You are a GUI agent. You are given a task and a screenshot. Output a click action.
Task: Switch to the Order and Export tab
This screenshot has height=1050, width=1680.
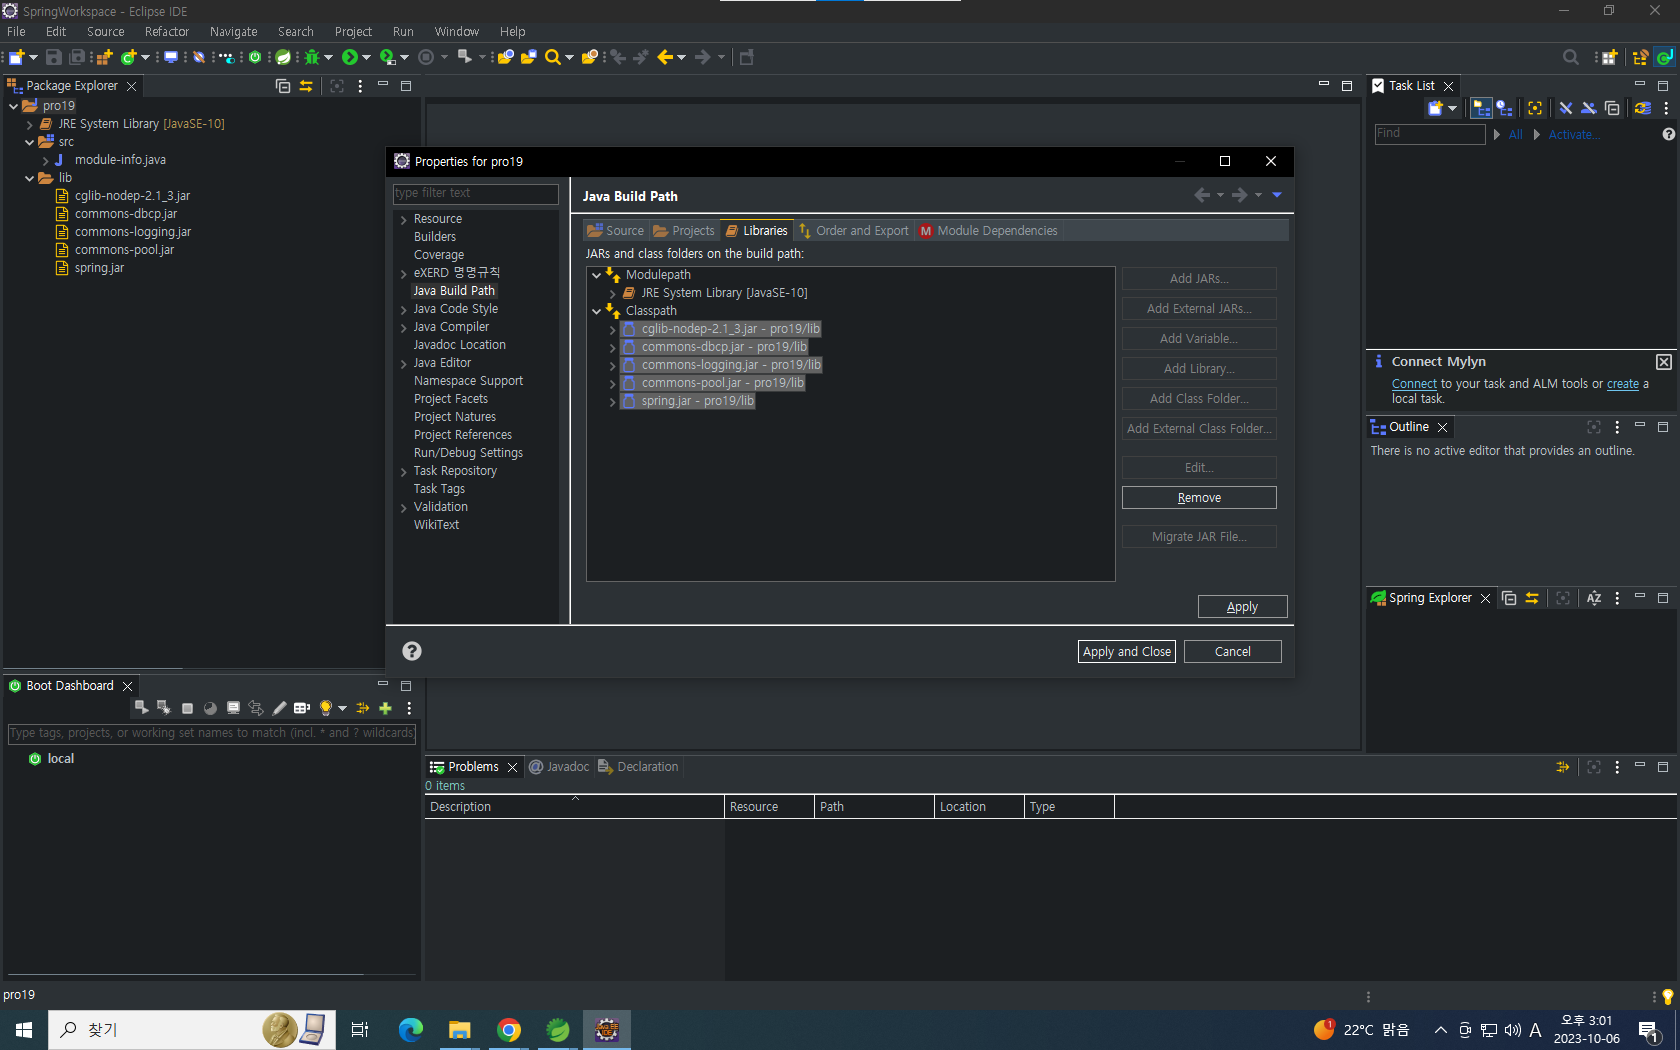click(854, 231)
